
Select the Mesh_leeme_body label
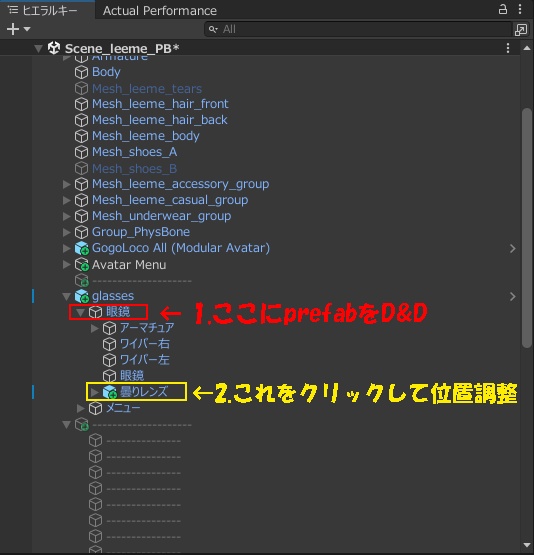[146, 136]
